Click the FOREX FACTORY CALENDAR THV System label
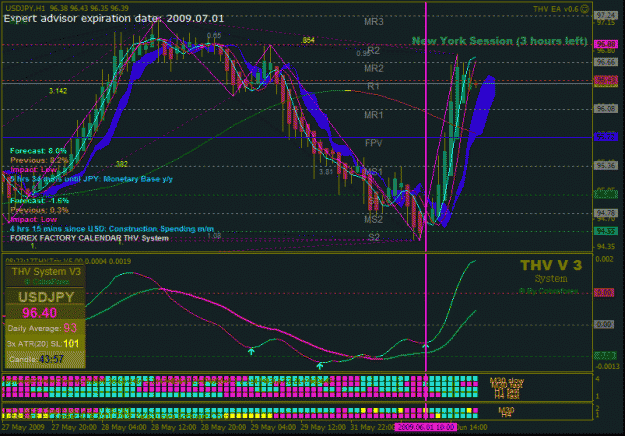Viewport: 625px width, 436px height. 89,238
